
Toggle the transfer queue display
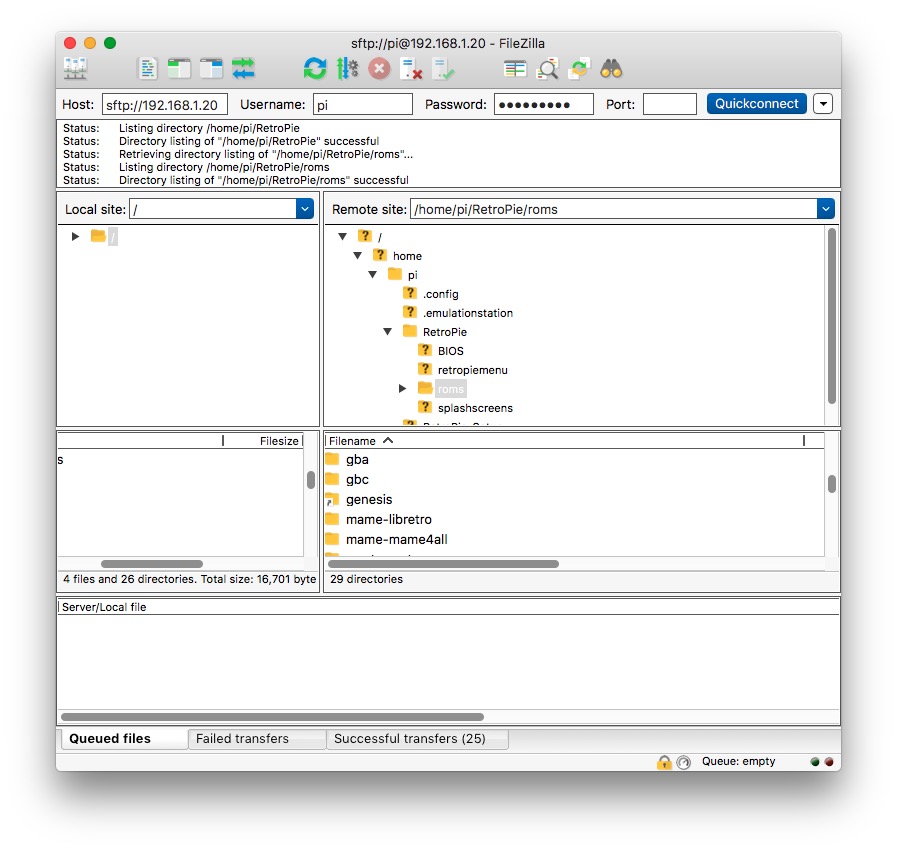pyautogui.click(x=243, y=69)
